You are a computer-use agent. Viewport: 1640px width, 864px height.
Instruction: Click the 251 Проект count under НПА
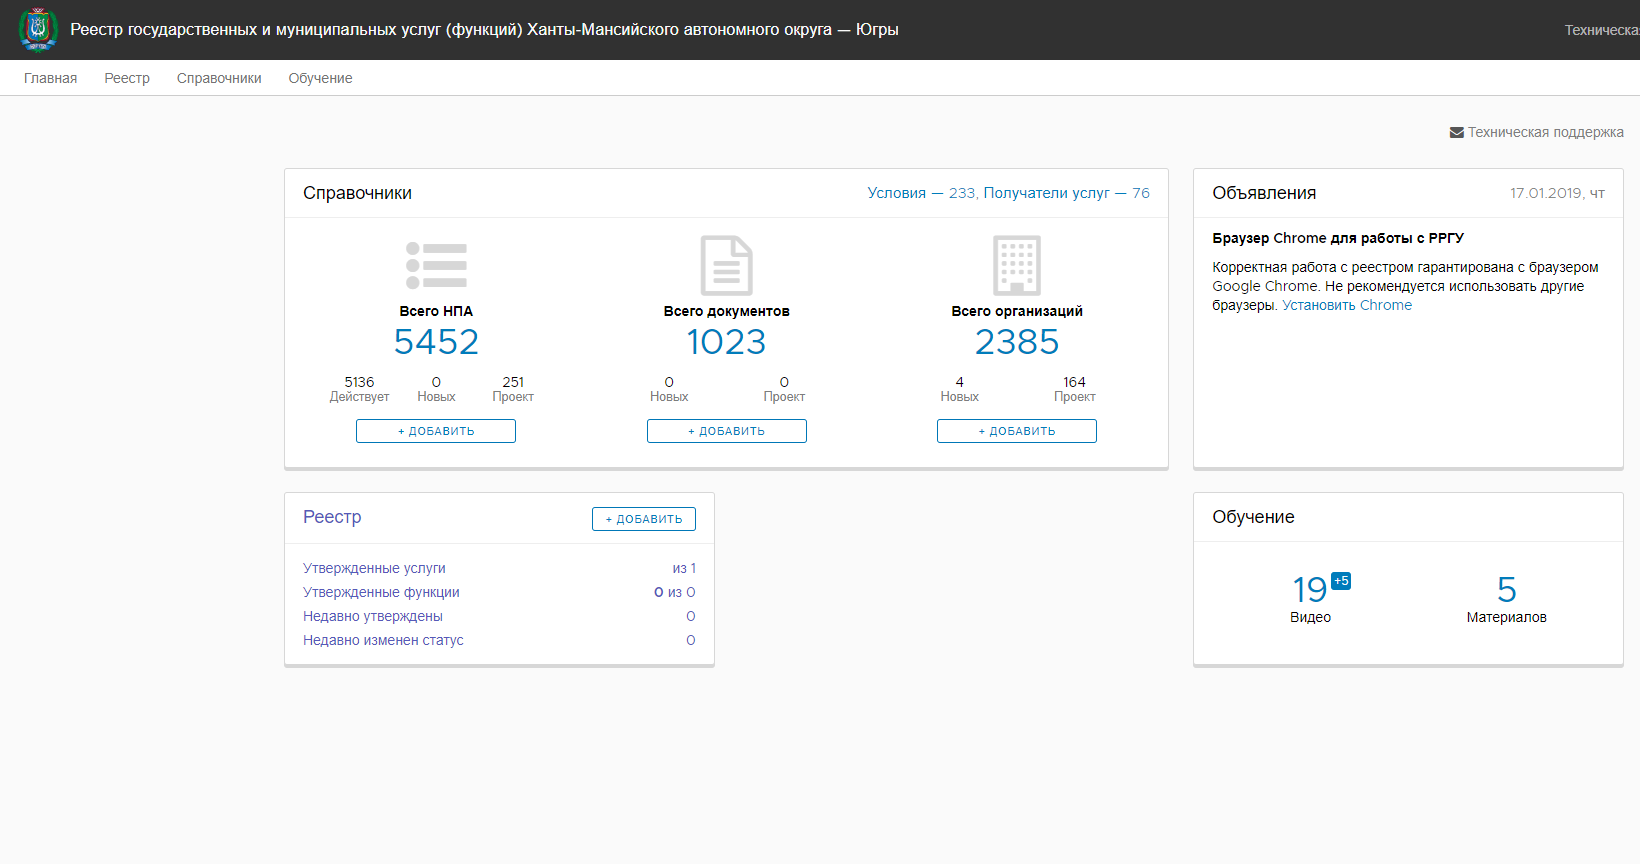(513, 389)
